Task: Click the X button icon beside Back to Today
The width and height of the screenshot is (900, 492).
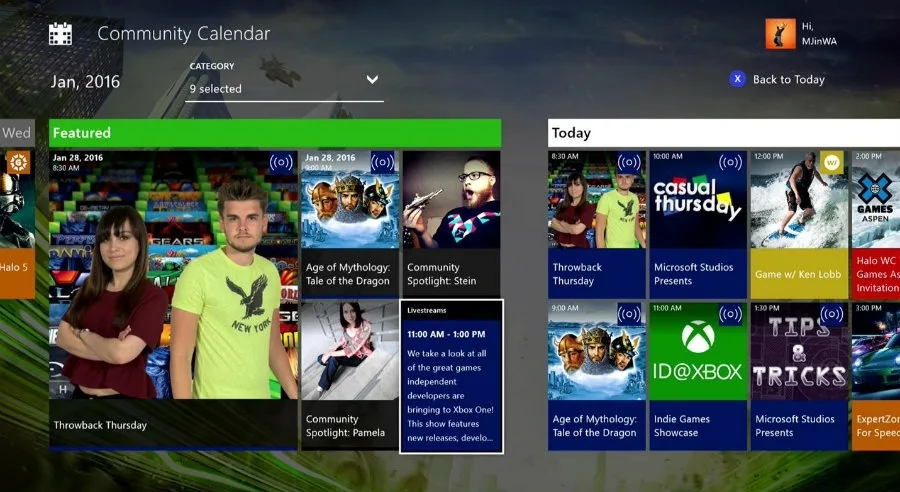Action: (x=737, y=79)
